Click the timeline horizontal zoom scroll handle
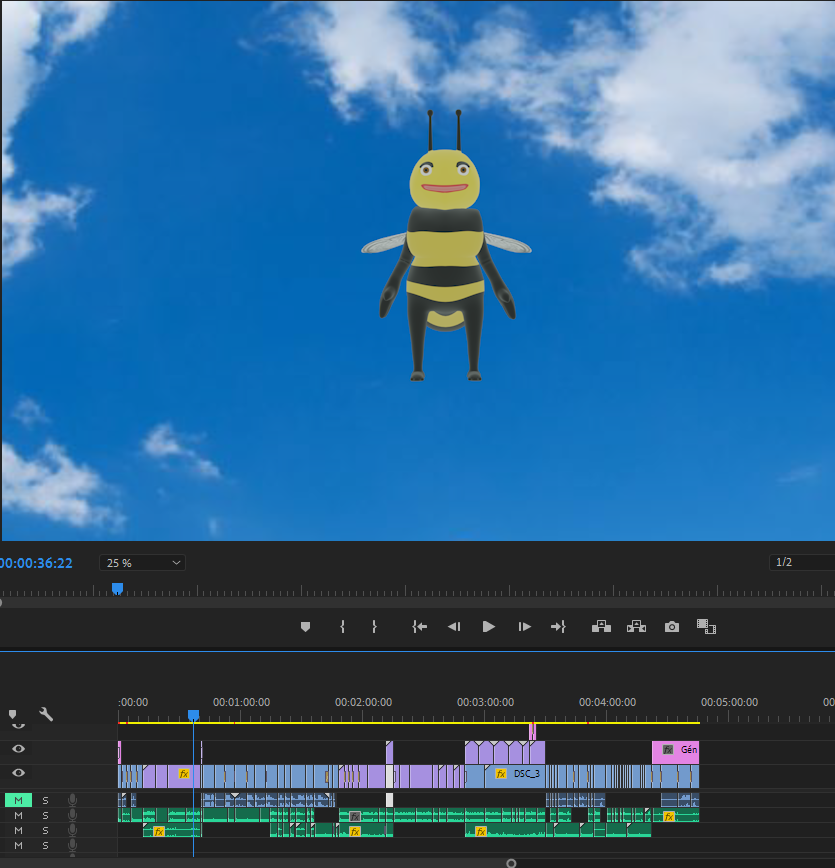Viewport: 835px width, 868px height. click(x=511, y=863)
